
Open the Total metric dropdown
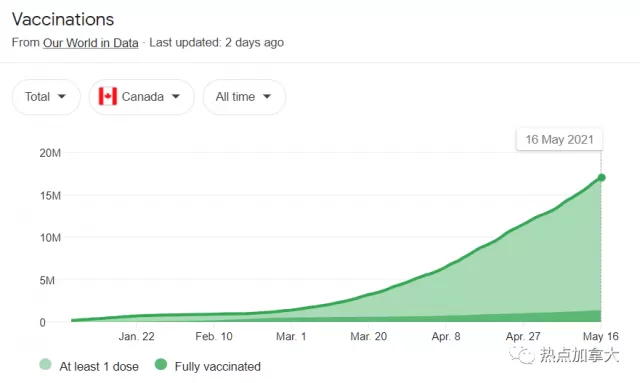46,97
